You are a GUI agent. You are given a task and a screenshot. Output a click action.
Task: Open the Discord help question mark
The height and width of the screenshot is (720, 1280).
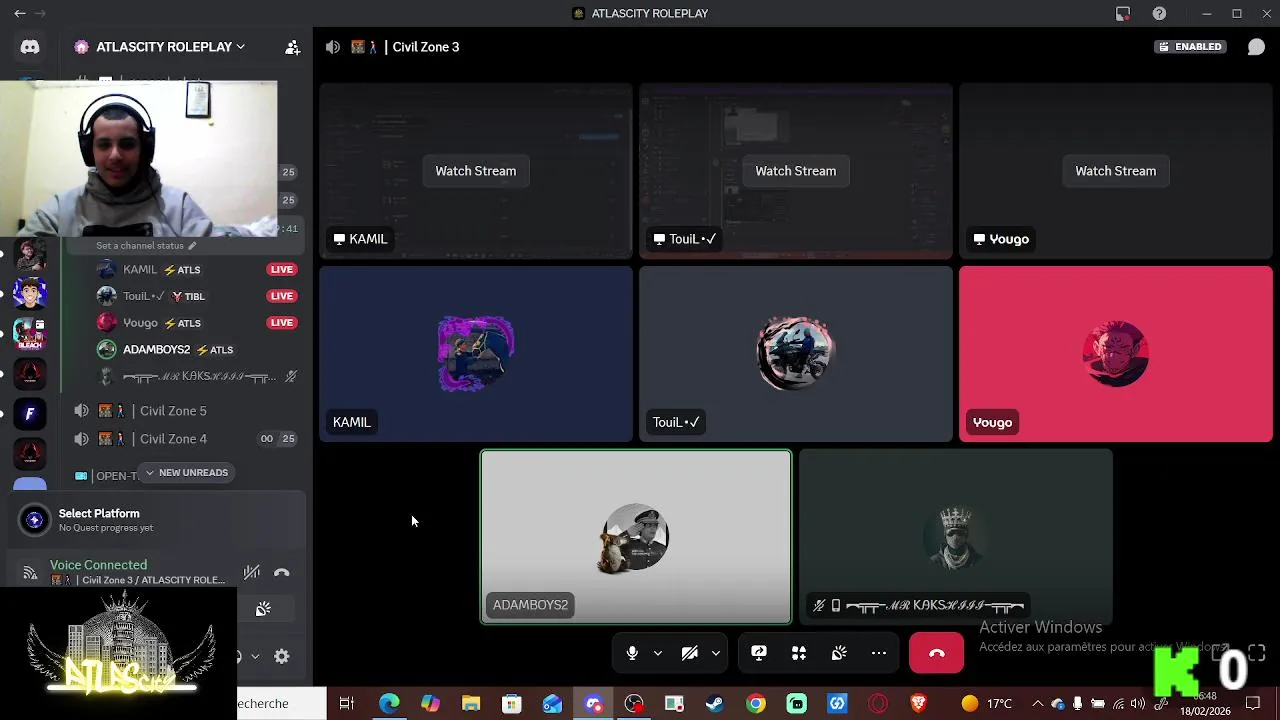coord(1159,14)
